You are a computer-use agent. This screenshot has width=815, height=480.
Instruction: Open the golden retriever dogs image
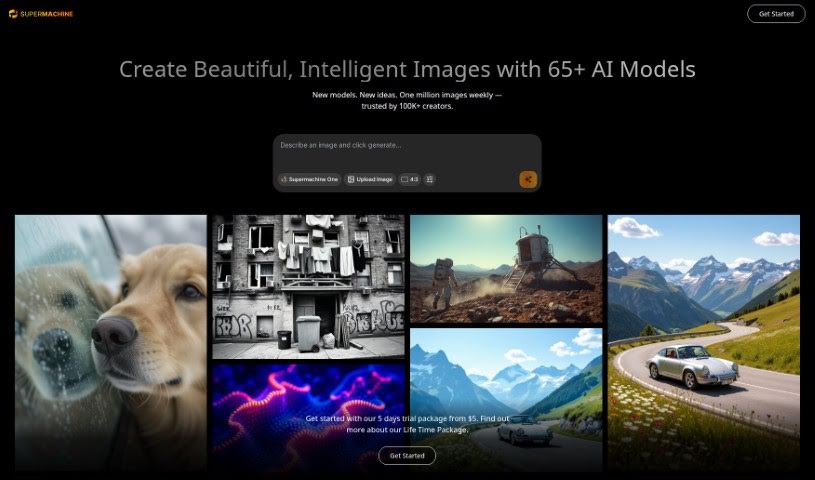[x=111, y=342]
